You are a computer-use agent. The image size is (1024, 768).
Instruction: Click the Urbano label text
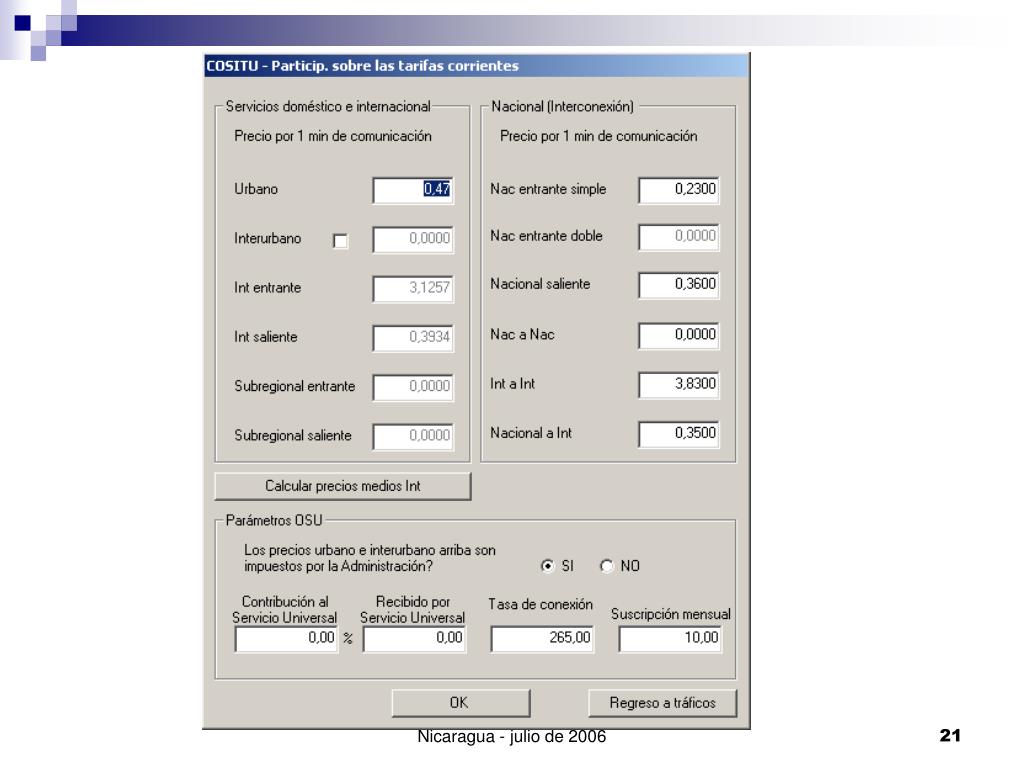coord(256,189)
